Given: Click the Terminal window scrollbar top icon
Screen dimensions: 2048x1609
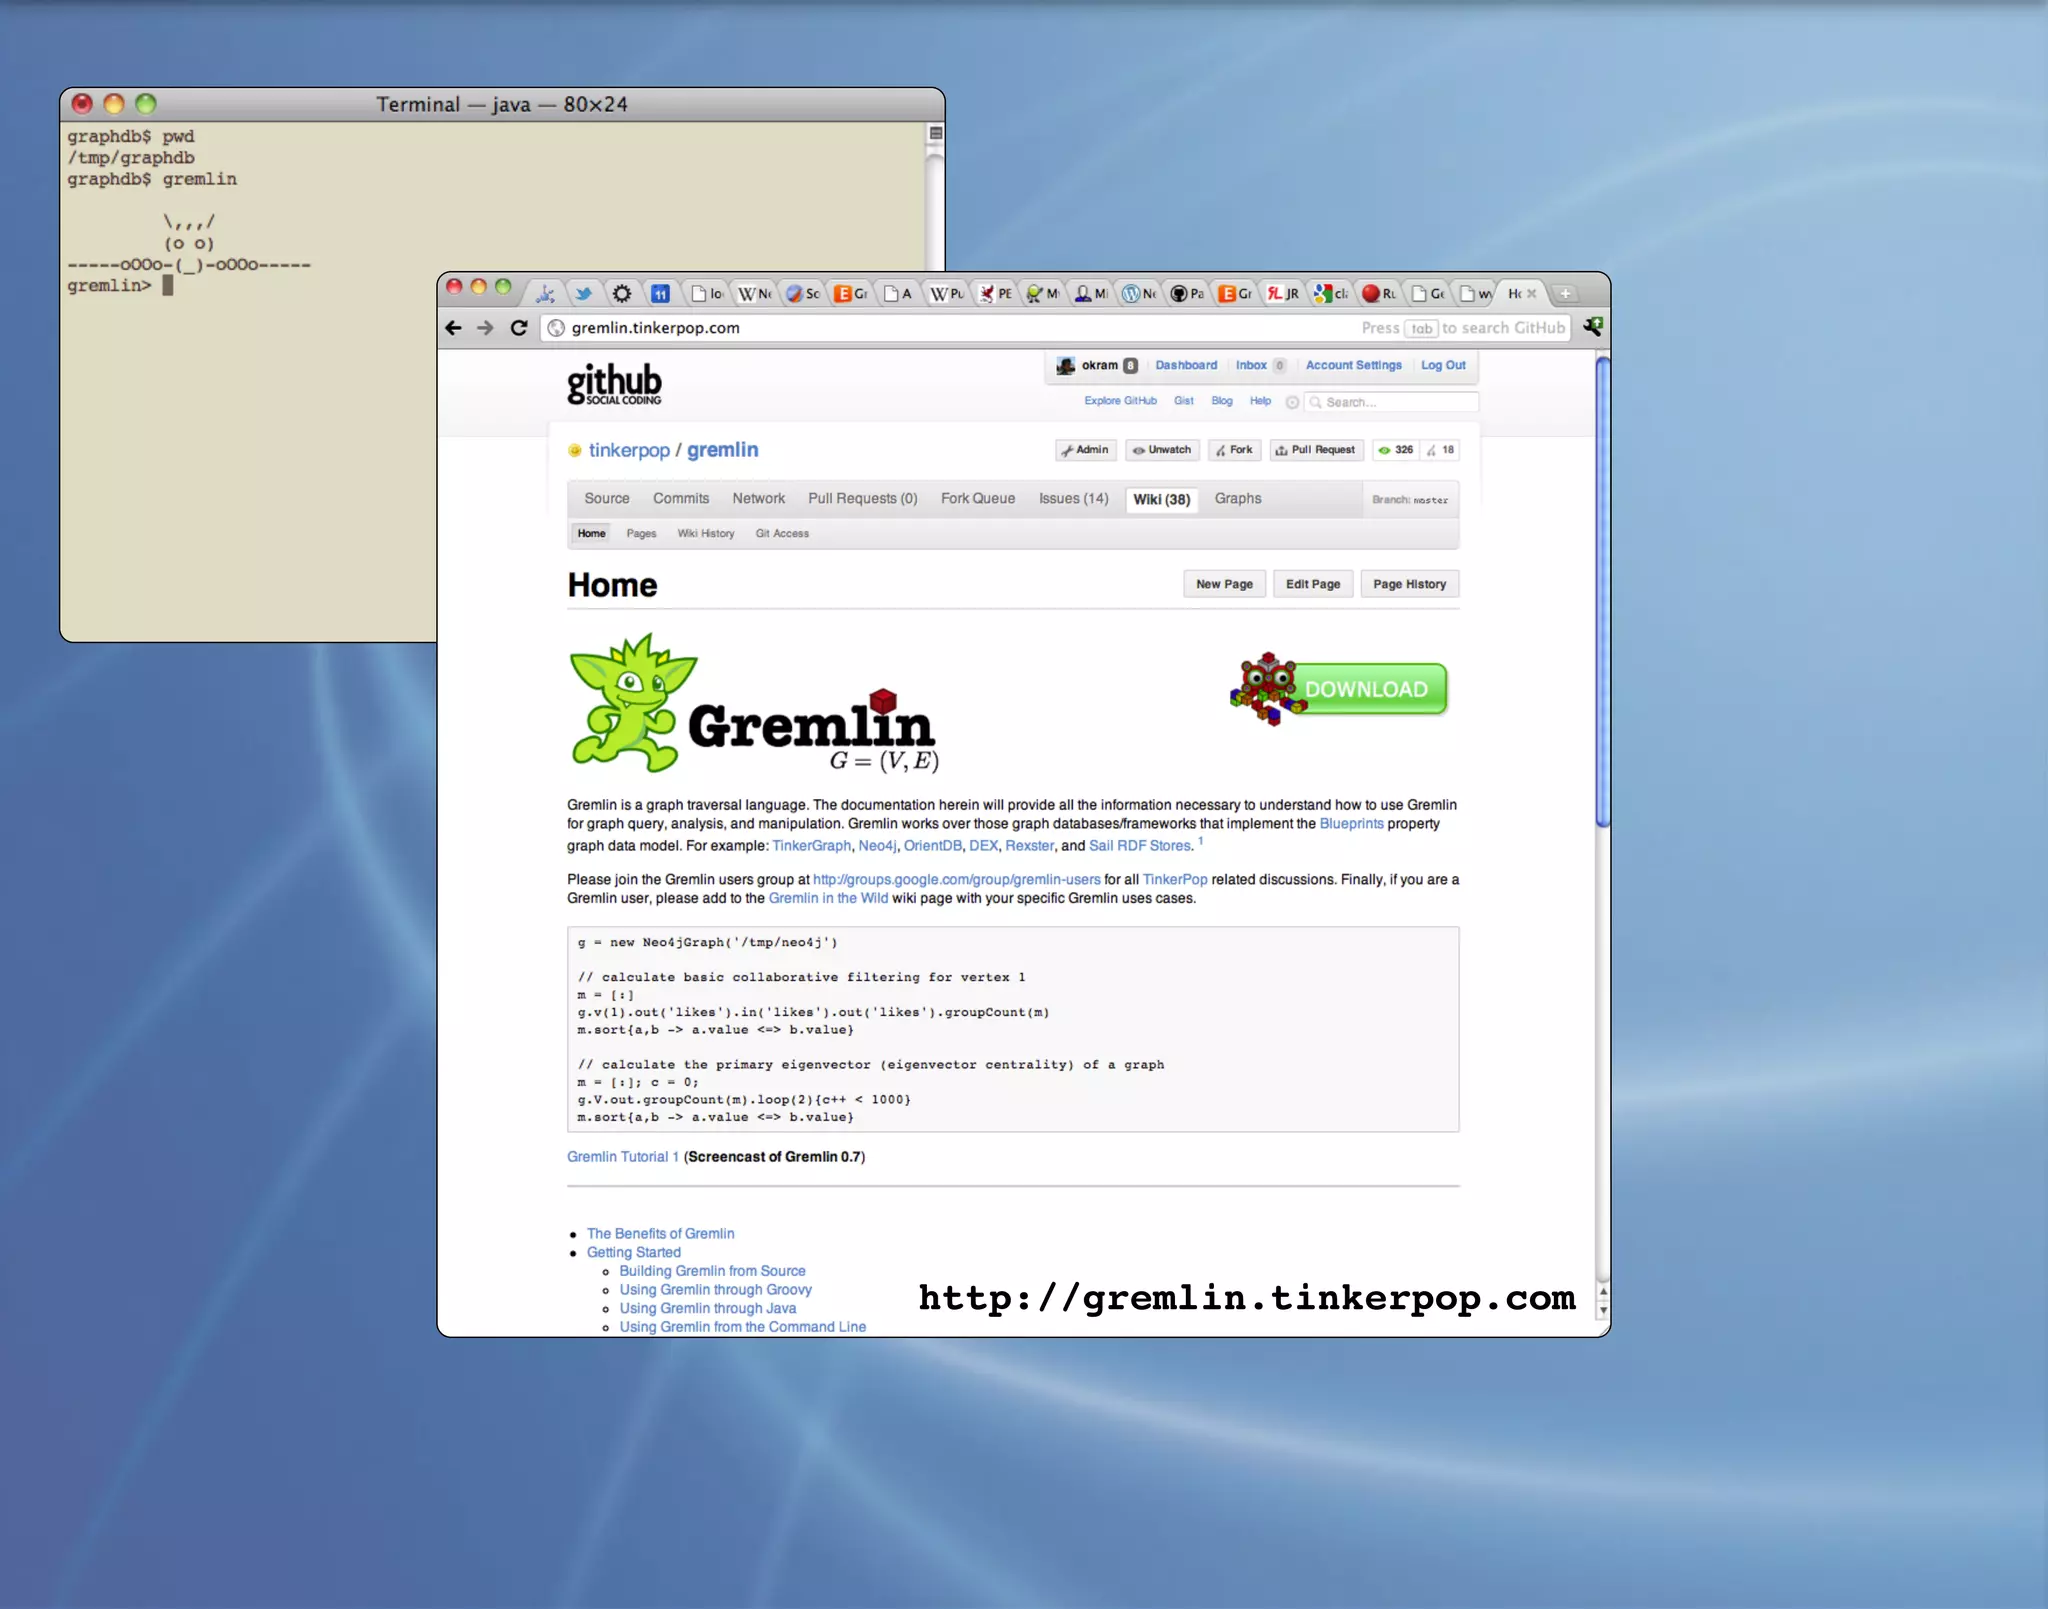Looking at the screenshot, I should [936, 133].
